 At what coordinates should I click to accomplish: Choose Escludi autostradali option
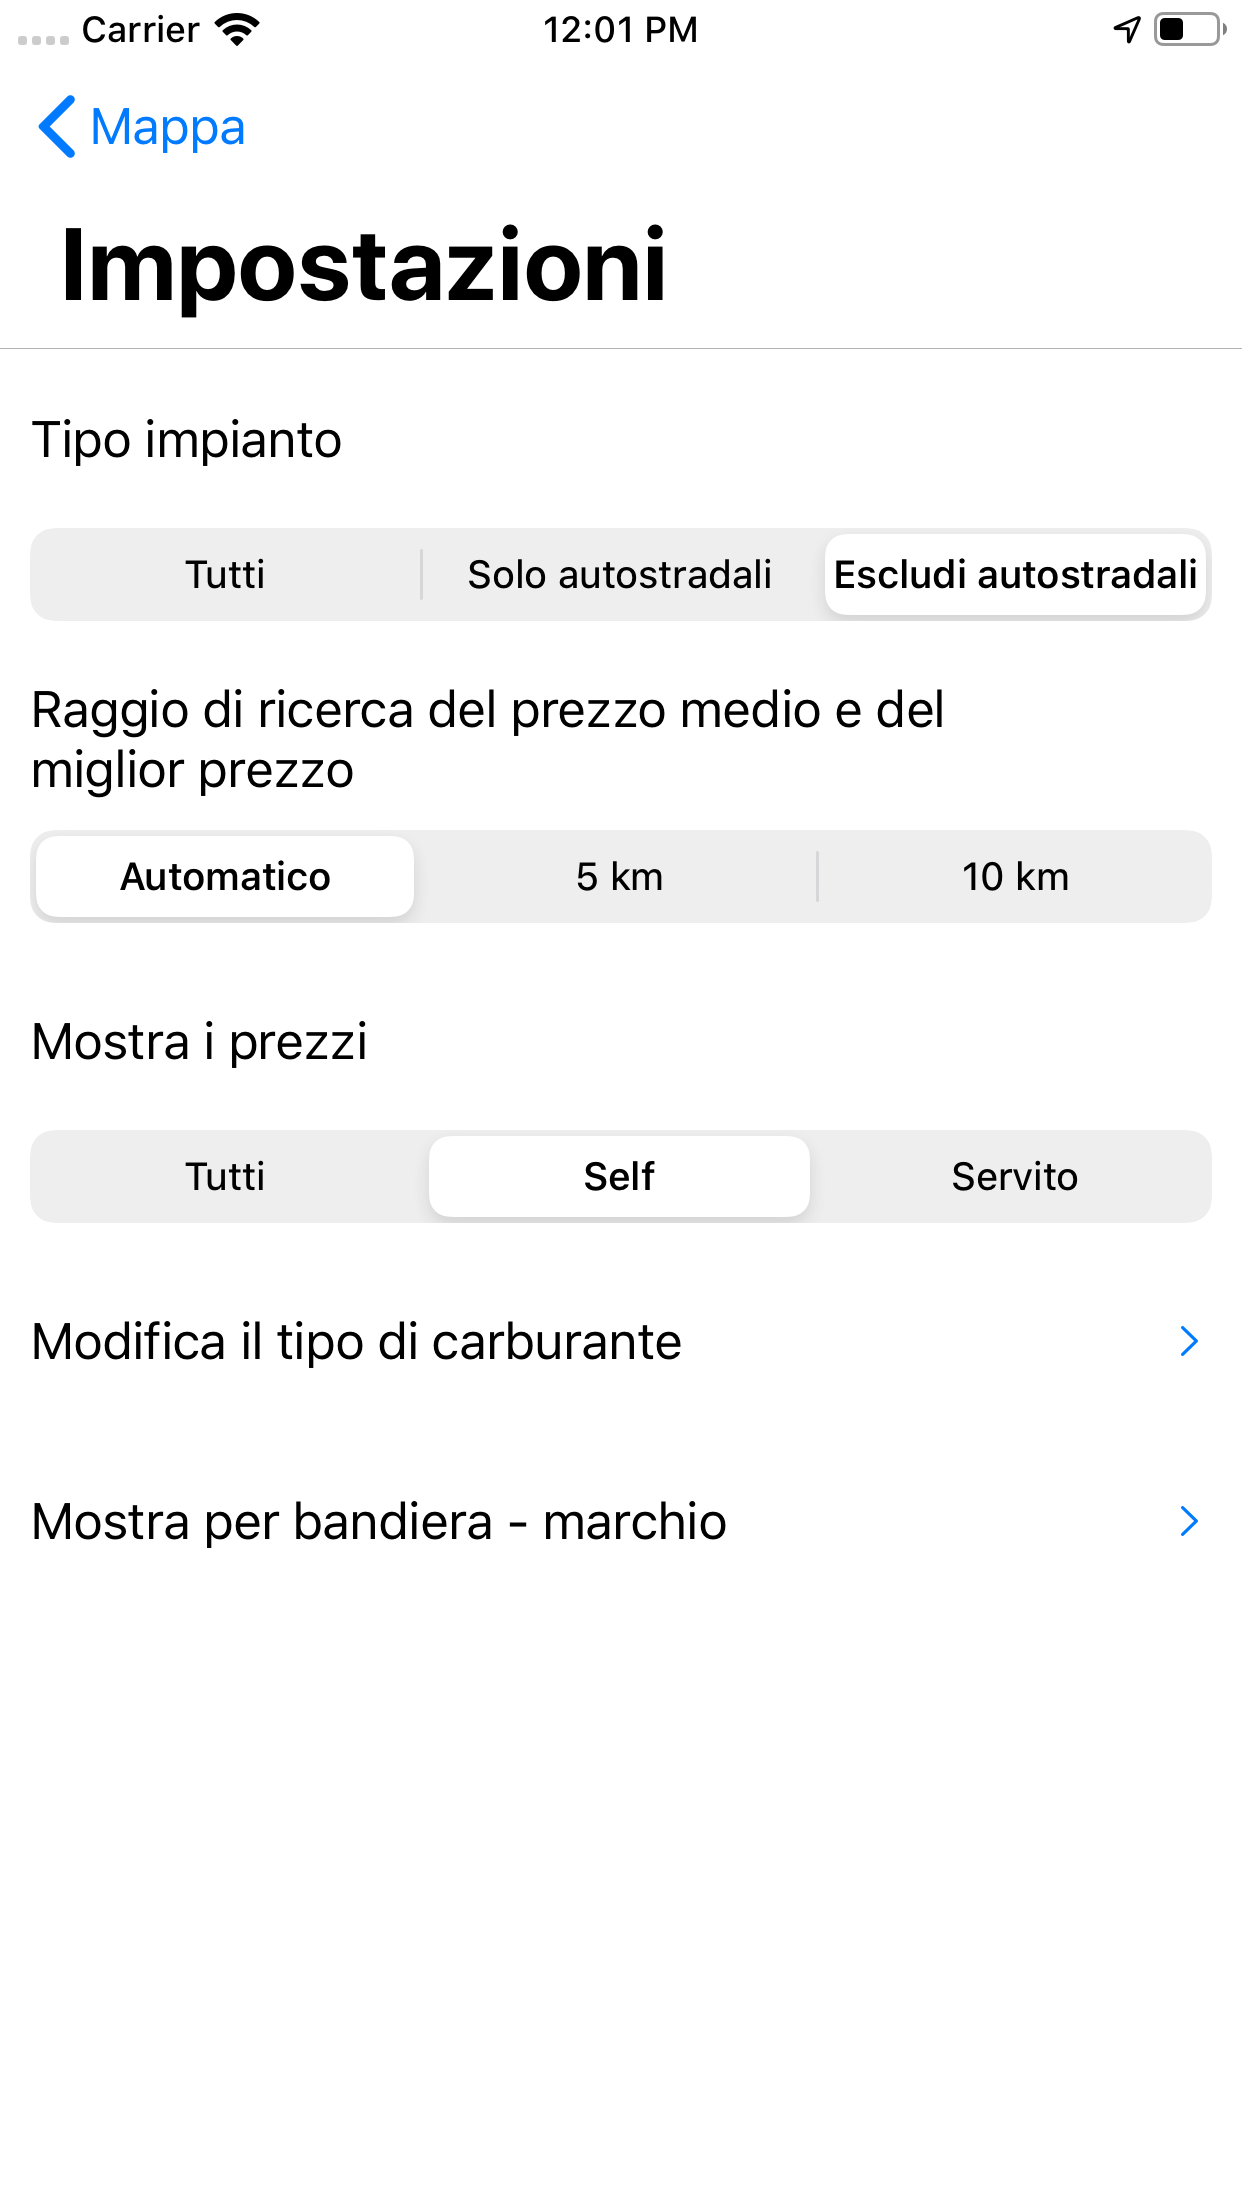(1015, 575)
